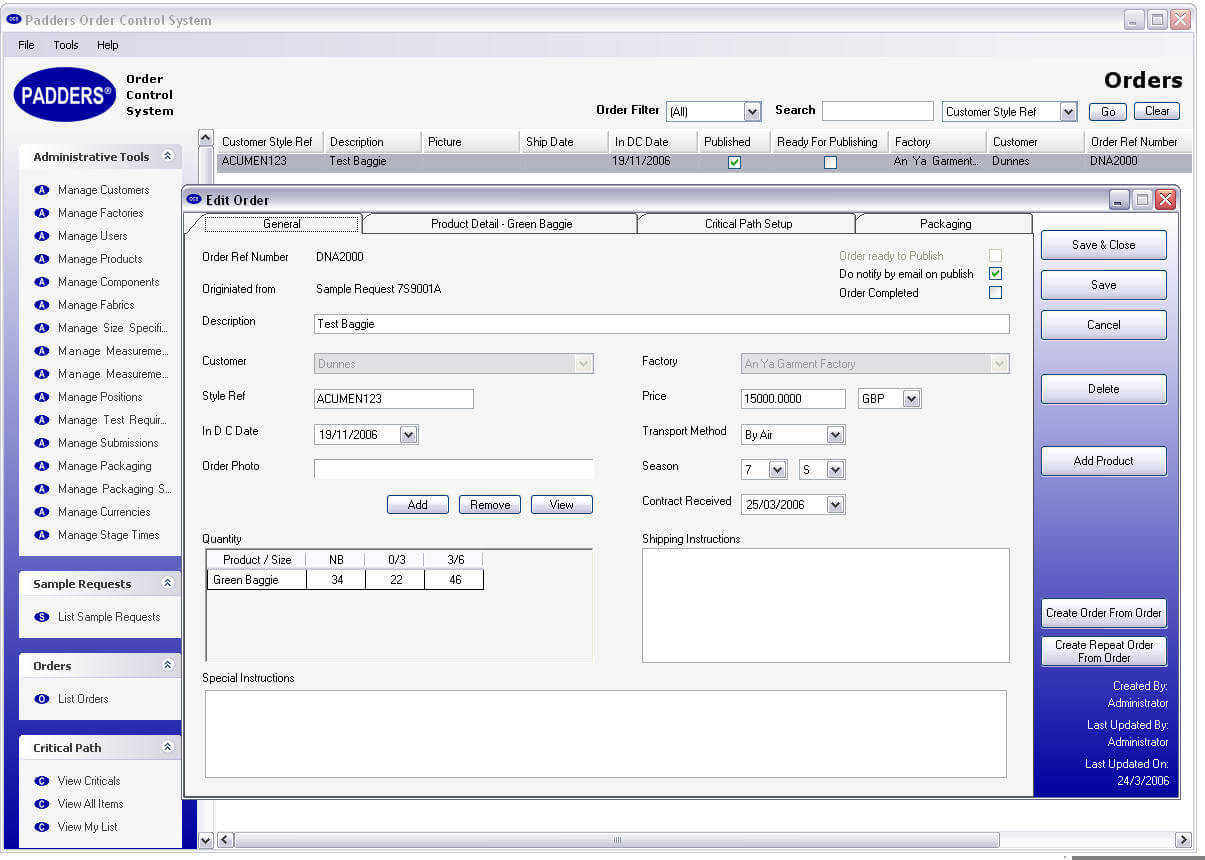Click the icon beside Manage Size Specifi...
The height and width of the screenshot is (860, 1205).
point(42,328)
